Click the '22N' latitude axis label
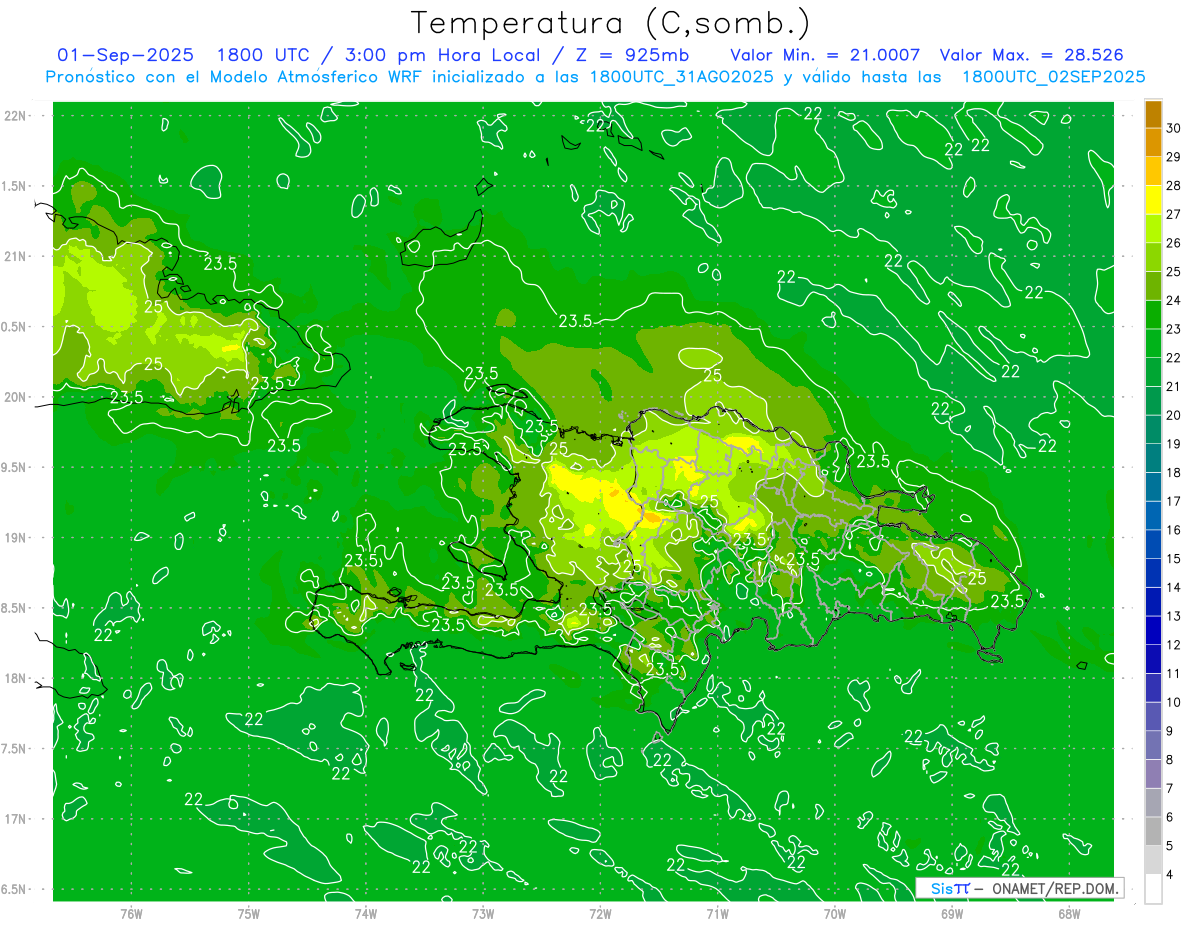This screenshot has height=927, width=1200. [15, 115]
